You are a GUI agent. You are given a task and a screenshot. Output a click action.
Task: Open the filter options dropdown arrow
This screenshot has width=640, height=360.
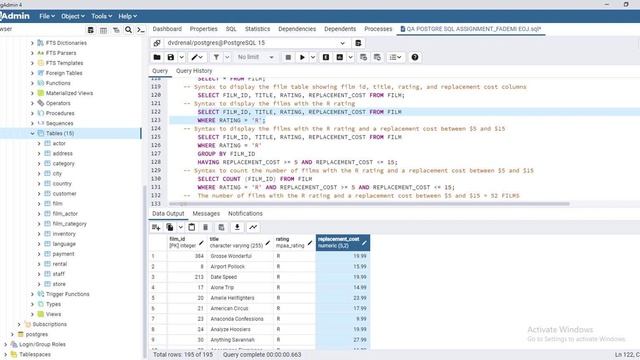tap(227, 57)
